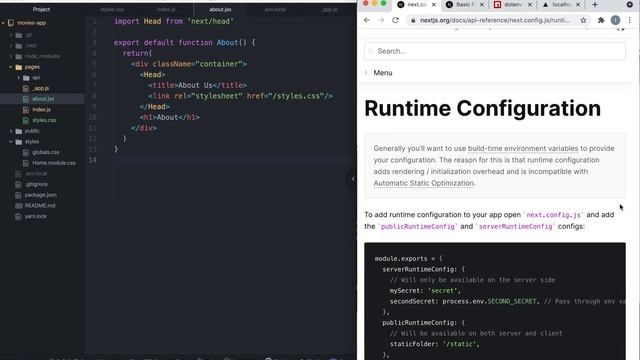
Task: Click the serverRuntimeConfig inline code
Action: click(x=516, y=226)
